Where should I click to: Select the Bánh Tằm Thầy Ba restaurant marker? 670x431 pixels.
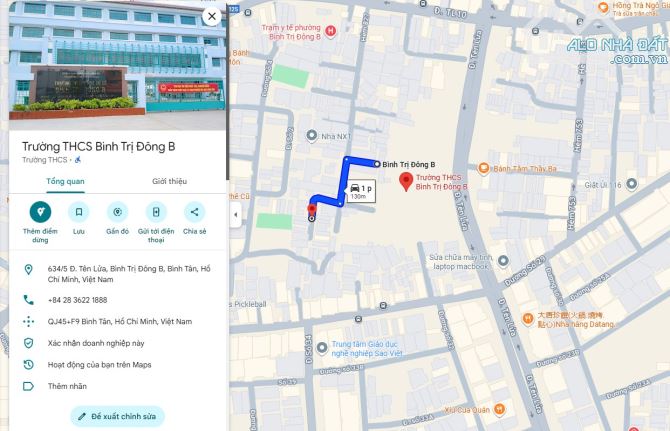tap(483, 169)
